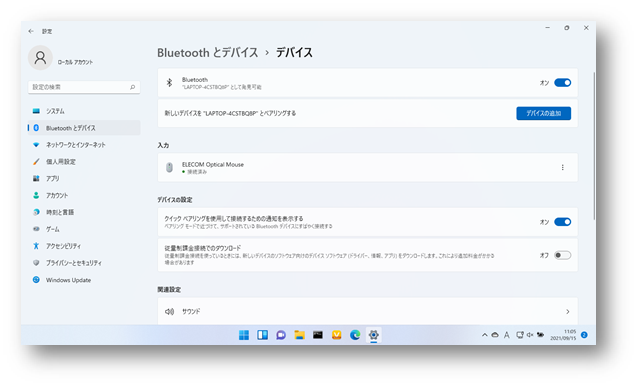Image resolution: width=638 pixels, height=387 pixels.
Task: Click the プライバシーとセキュリティ shield icon
Action: point(36,263)
